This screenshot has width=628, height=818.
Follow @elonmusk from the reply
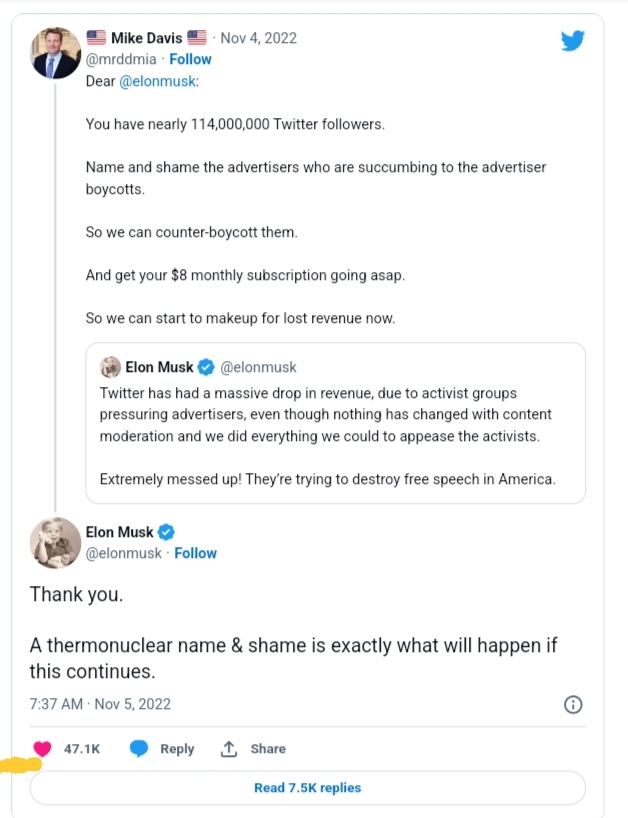point(195,553)
